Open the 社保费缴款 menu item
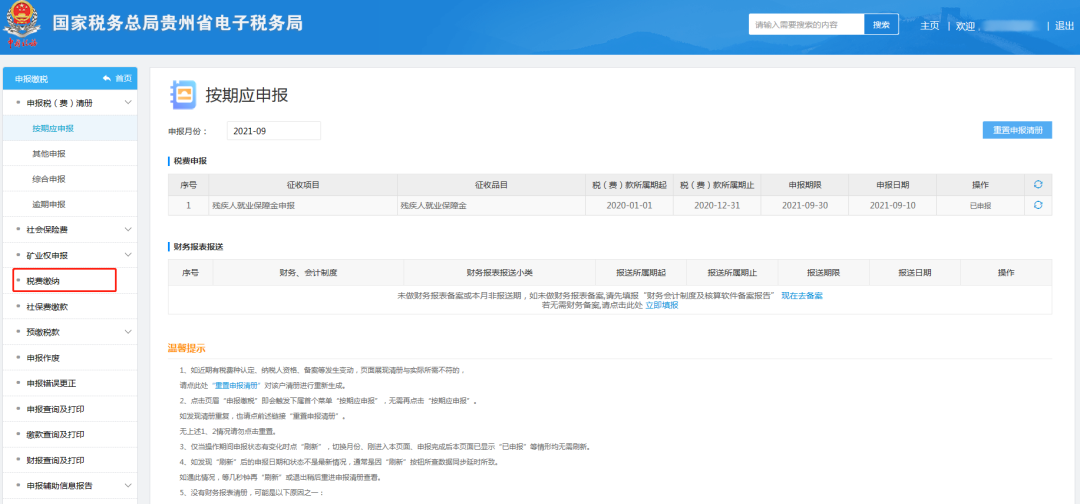The height and width of the screenshot is (504, 1080). [47, 306]
